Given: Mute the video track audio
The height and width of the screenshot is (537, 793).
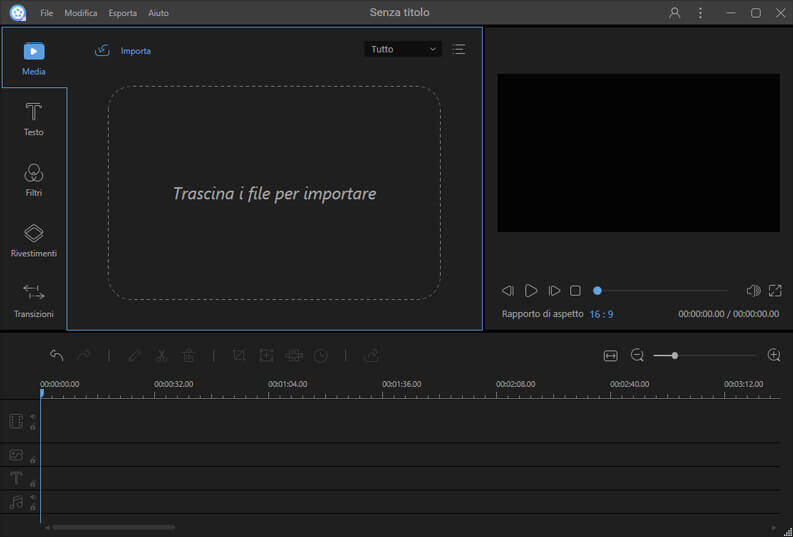Looking at the screenshot, I should 33,416.
